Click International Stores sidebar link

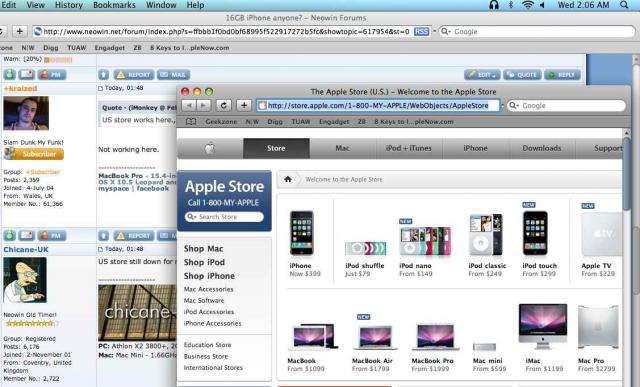coord(213,368)
